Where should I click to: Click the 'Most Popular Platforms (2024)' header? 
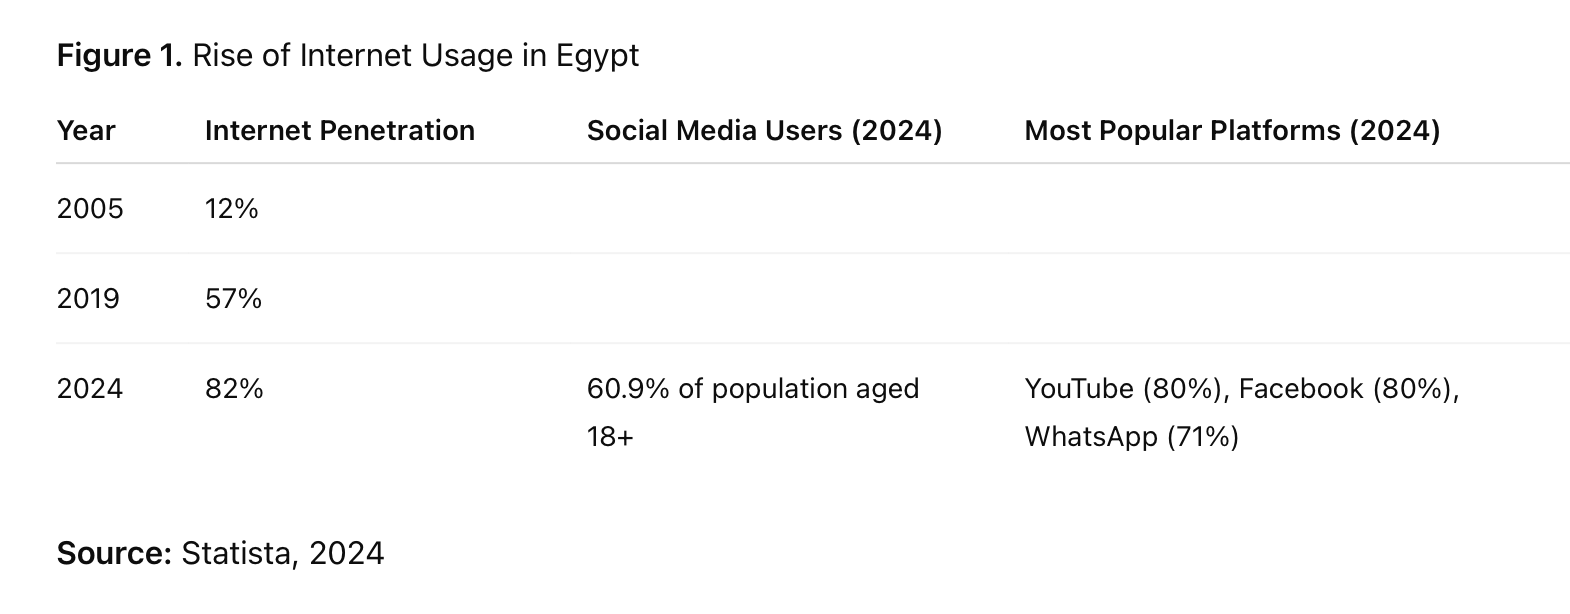coord(1232,131)
